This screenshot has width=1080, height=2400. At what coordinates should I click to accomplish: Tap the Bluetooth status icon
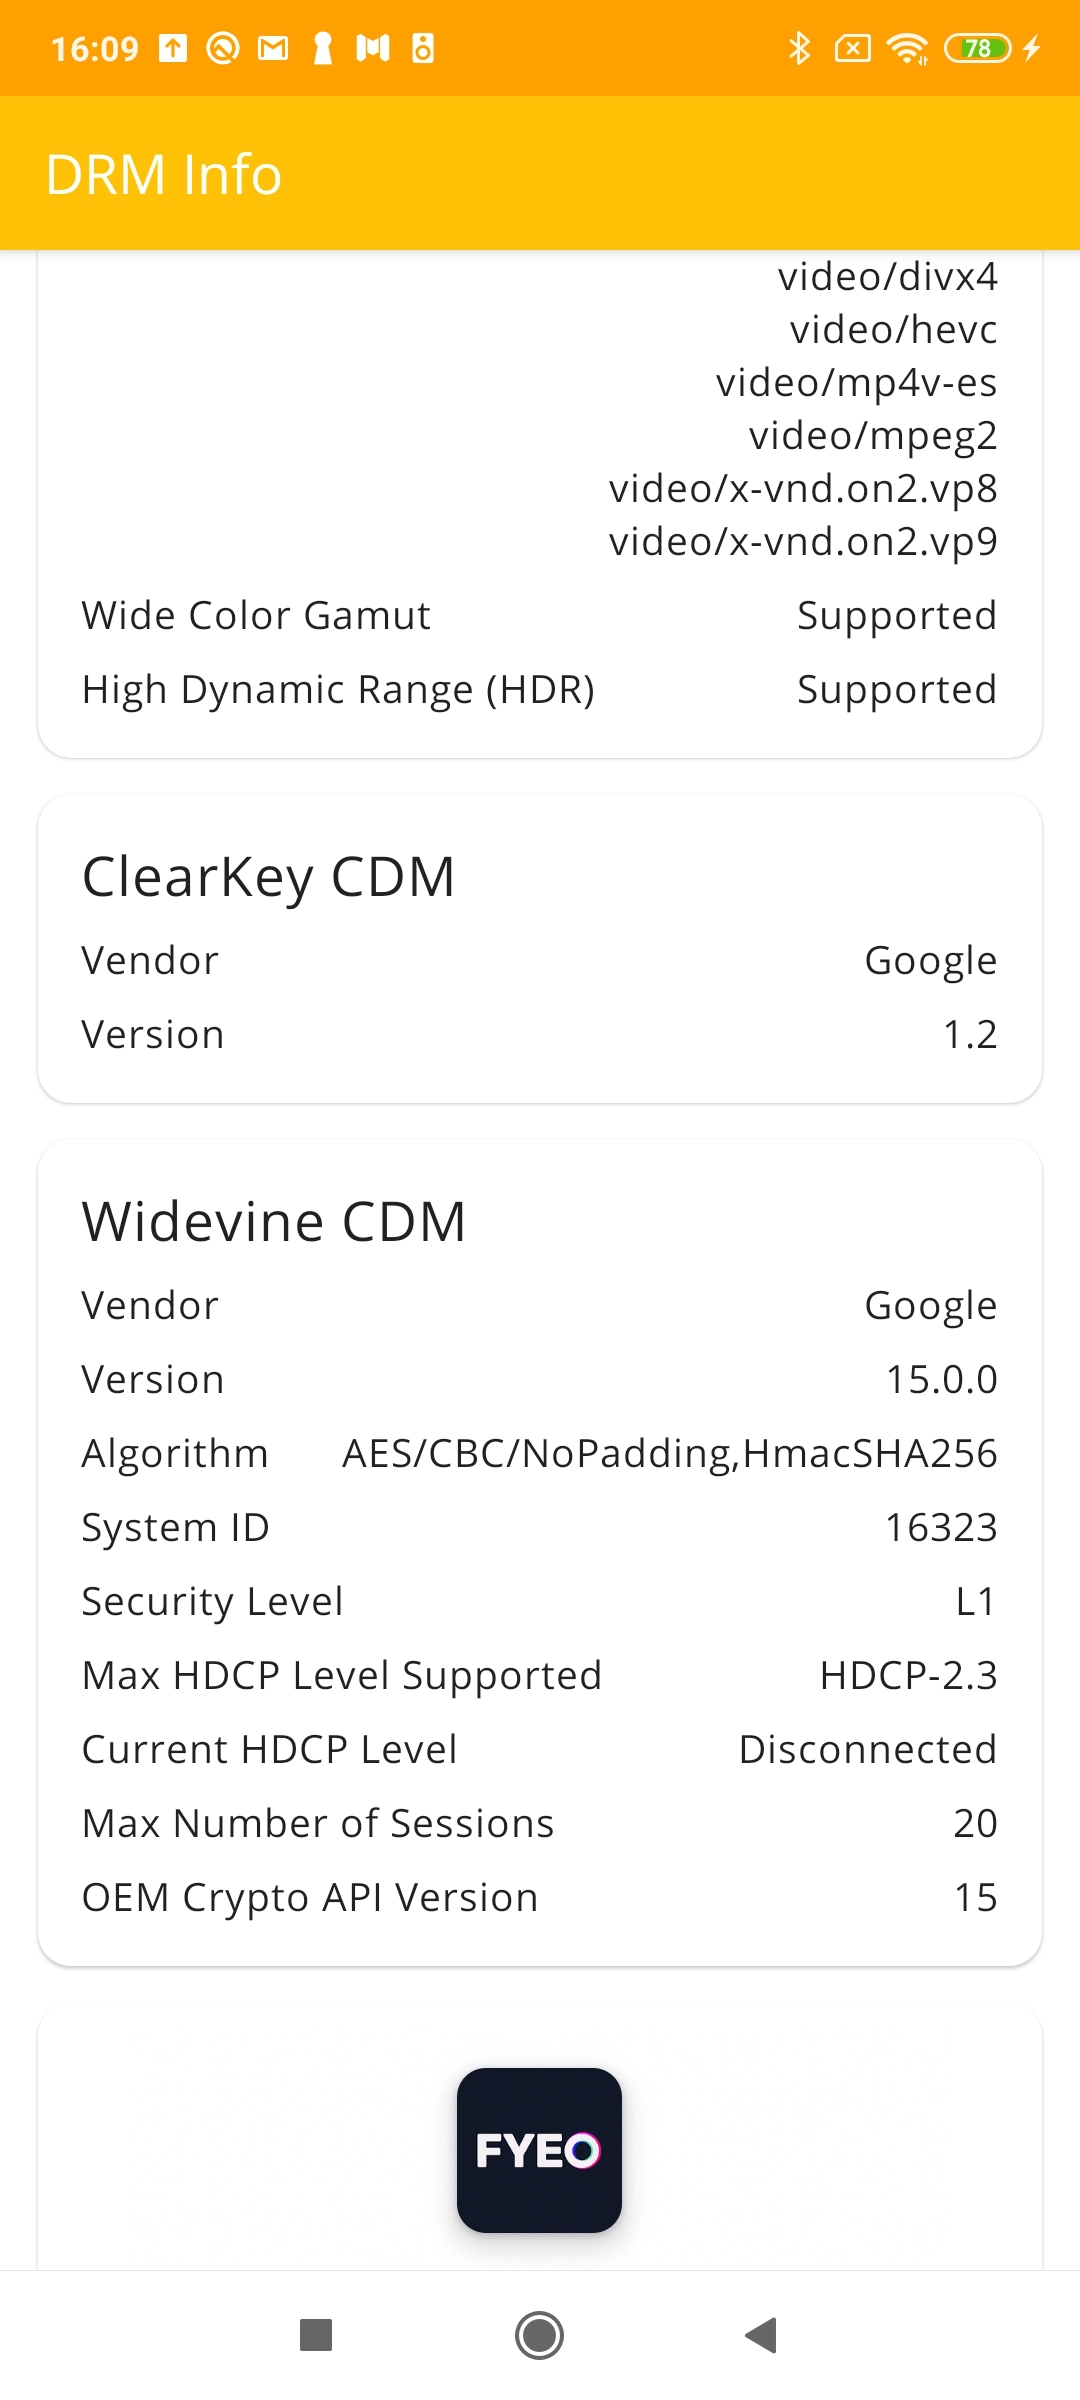pyautogui.click(x=799, y=48)
